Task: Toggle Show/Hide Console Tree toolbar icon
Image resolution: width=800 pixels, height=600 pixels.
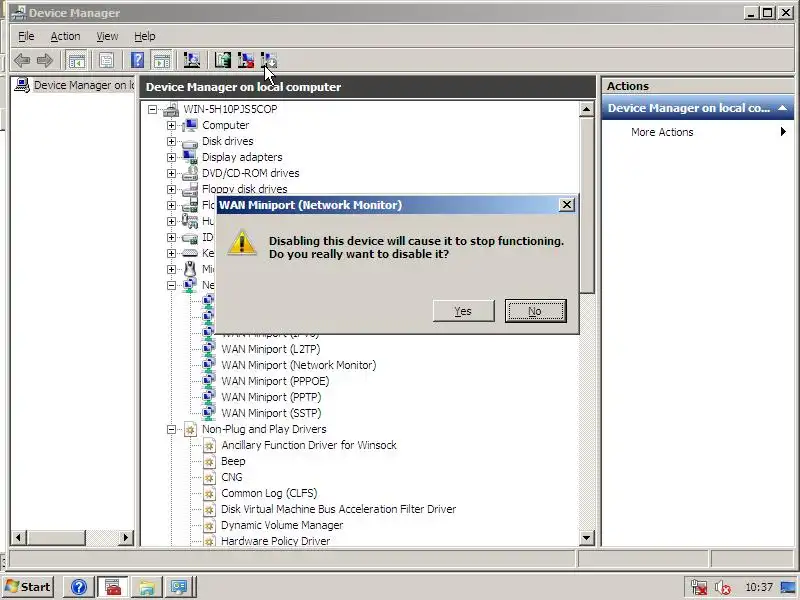Action: 77,61
